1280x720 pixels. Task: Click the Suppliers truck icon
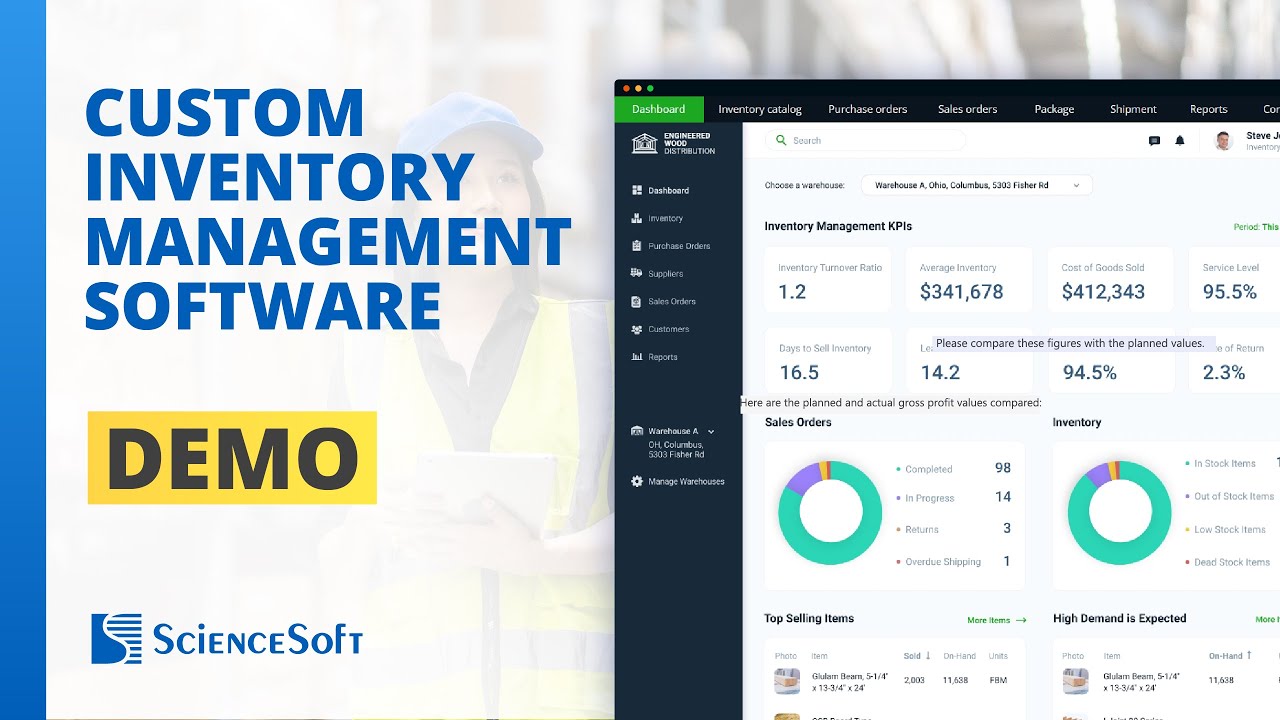click(637, 273)
